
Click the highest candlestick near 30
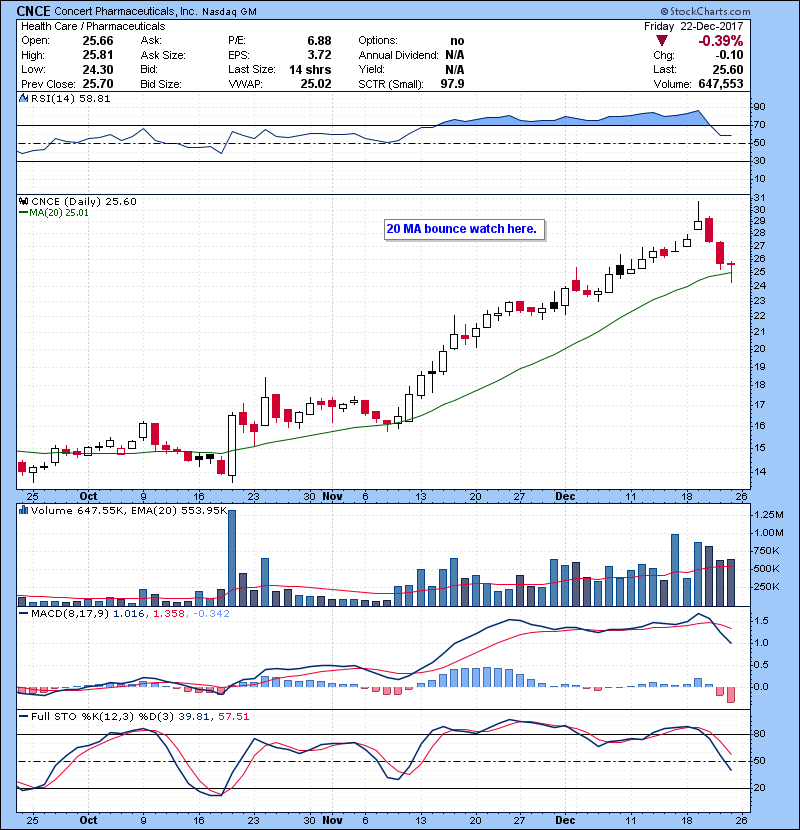coord(698,216)
